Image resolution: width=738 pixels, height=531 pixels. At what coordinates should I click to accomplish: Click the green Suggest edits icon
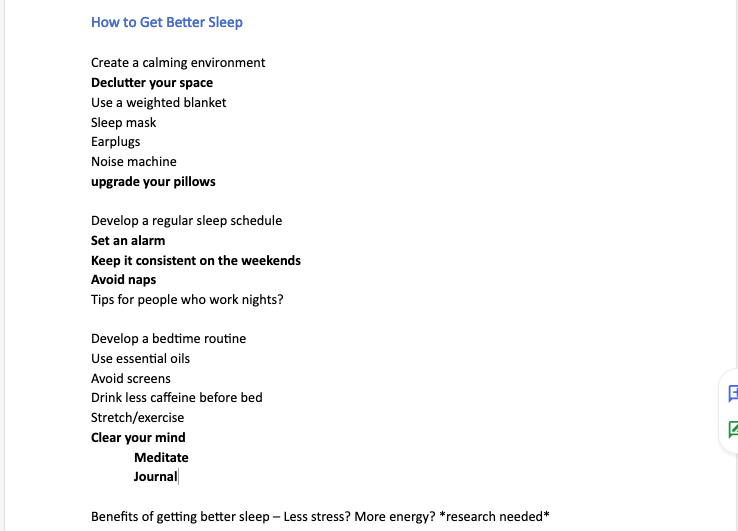[732, 429]
